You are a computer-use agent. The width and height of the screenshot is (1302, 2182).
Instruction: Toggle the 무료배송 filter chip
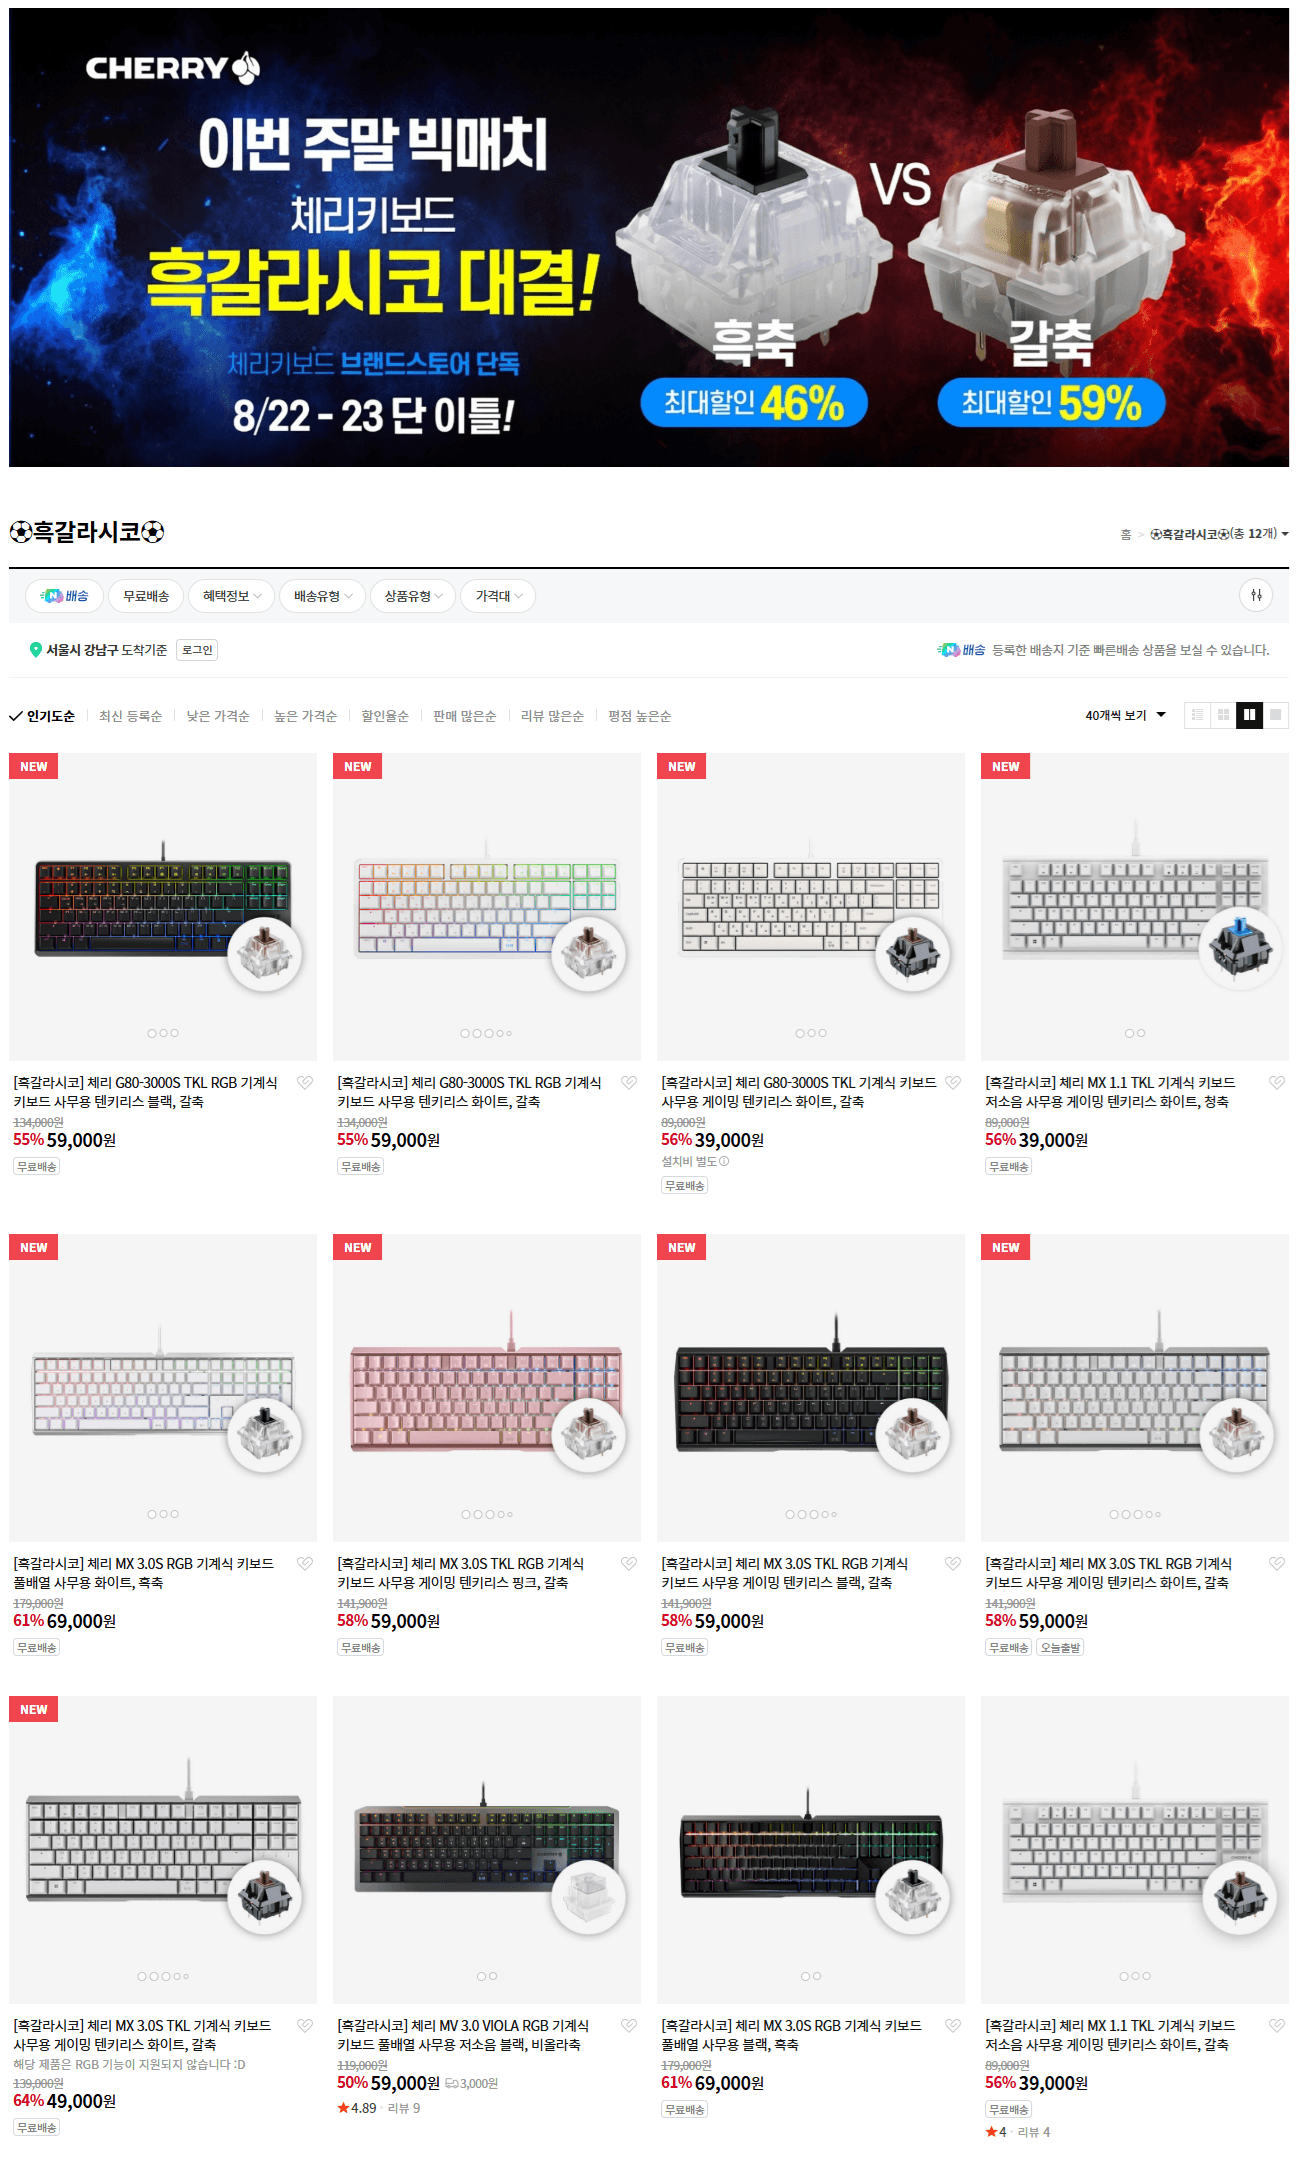(x=146, y=596)
